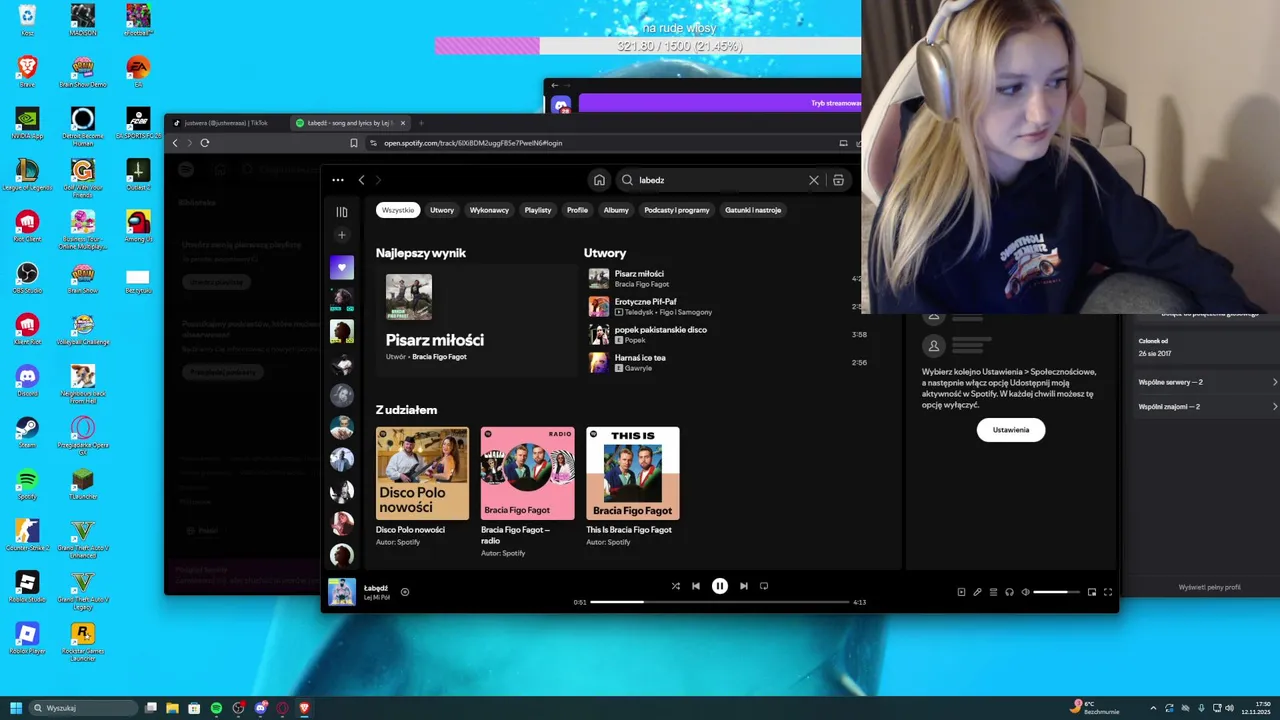The width and height of the screenshot is (1280, 720).
Task: Go back in Spotify navigation
Action: [362, 180]
